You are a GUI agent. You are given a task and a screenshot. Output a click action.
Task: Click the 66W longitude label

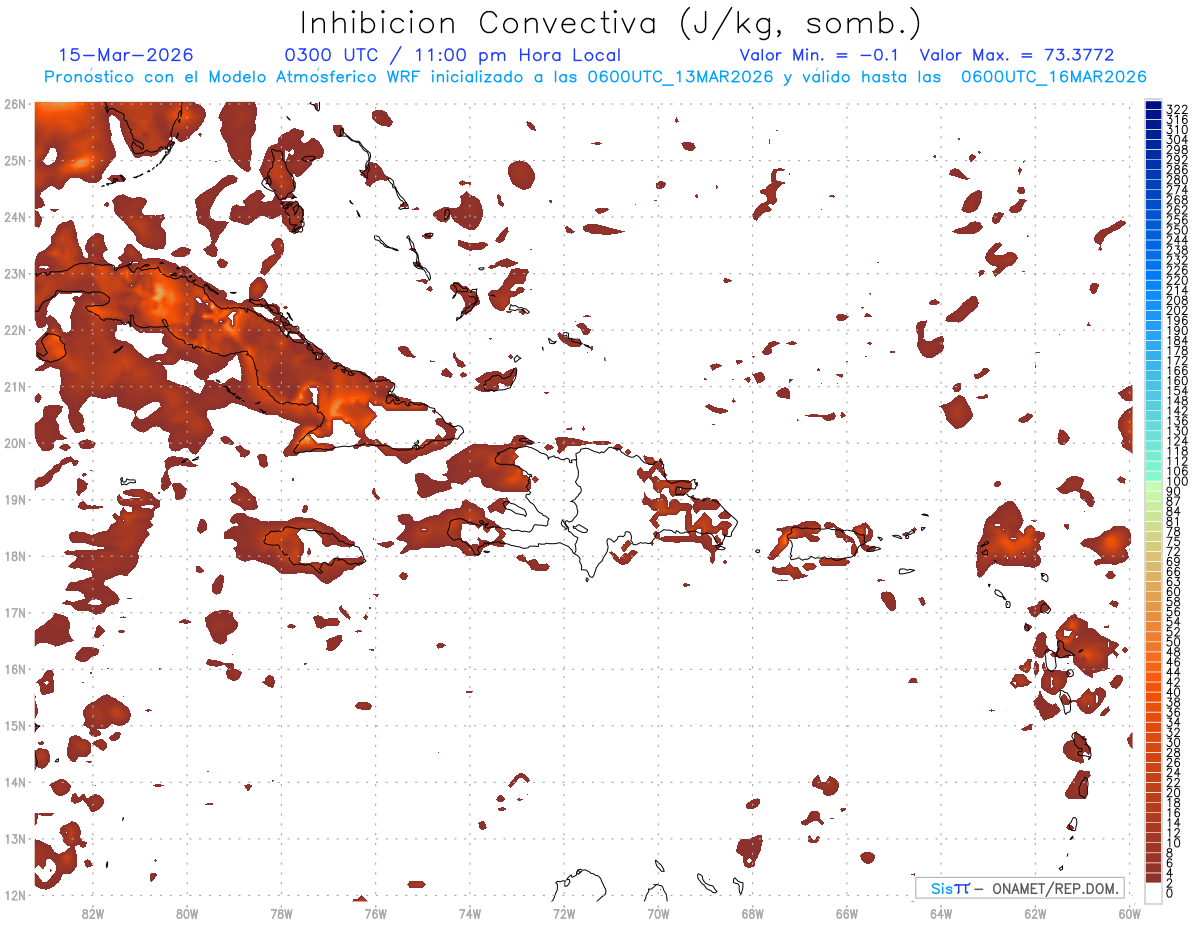pos(846,912)
